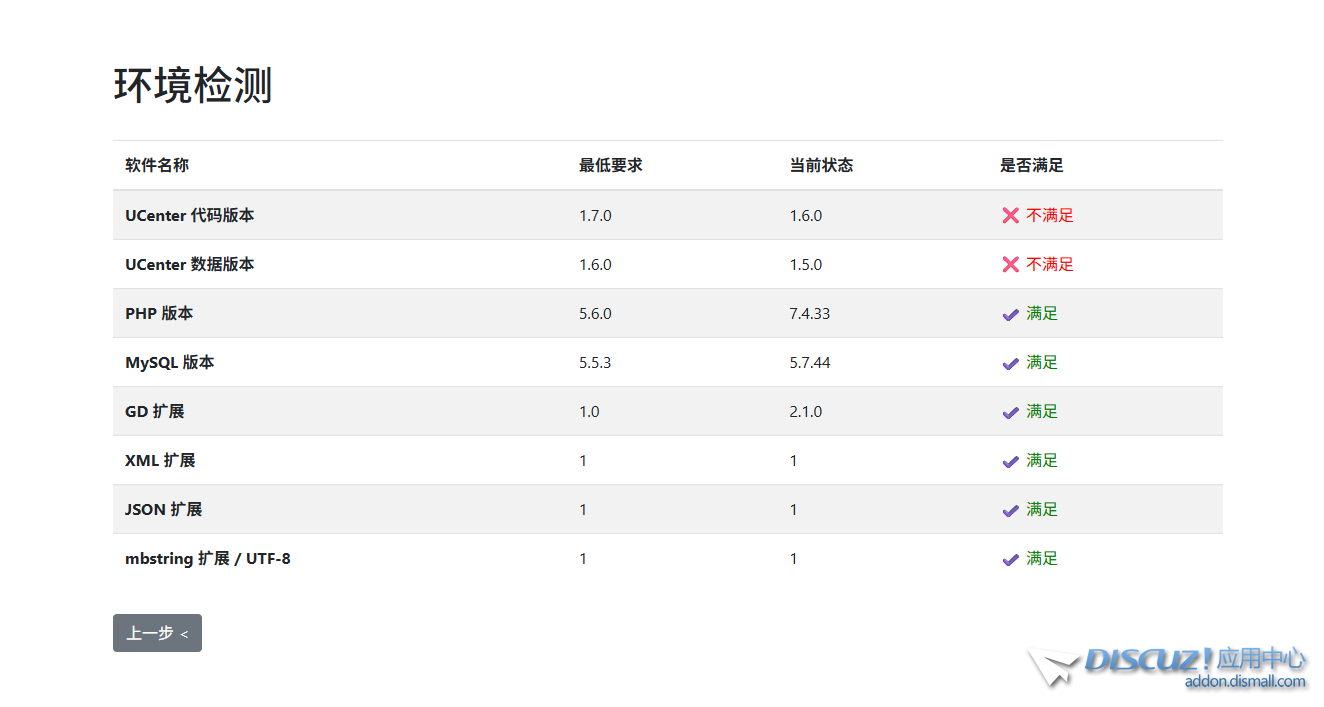Image resolution: width=1324 pixels, height=707 pixels.
Task: Click the red X icon for UCenter 代码版本
Action: point(1010,215)
